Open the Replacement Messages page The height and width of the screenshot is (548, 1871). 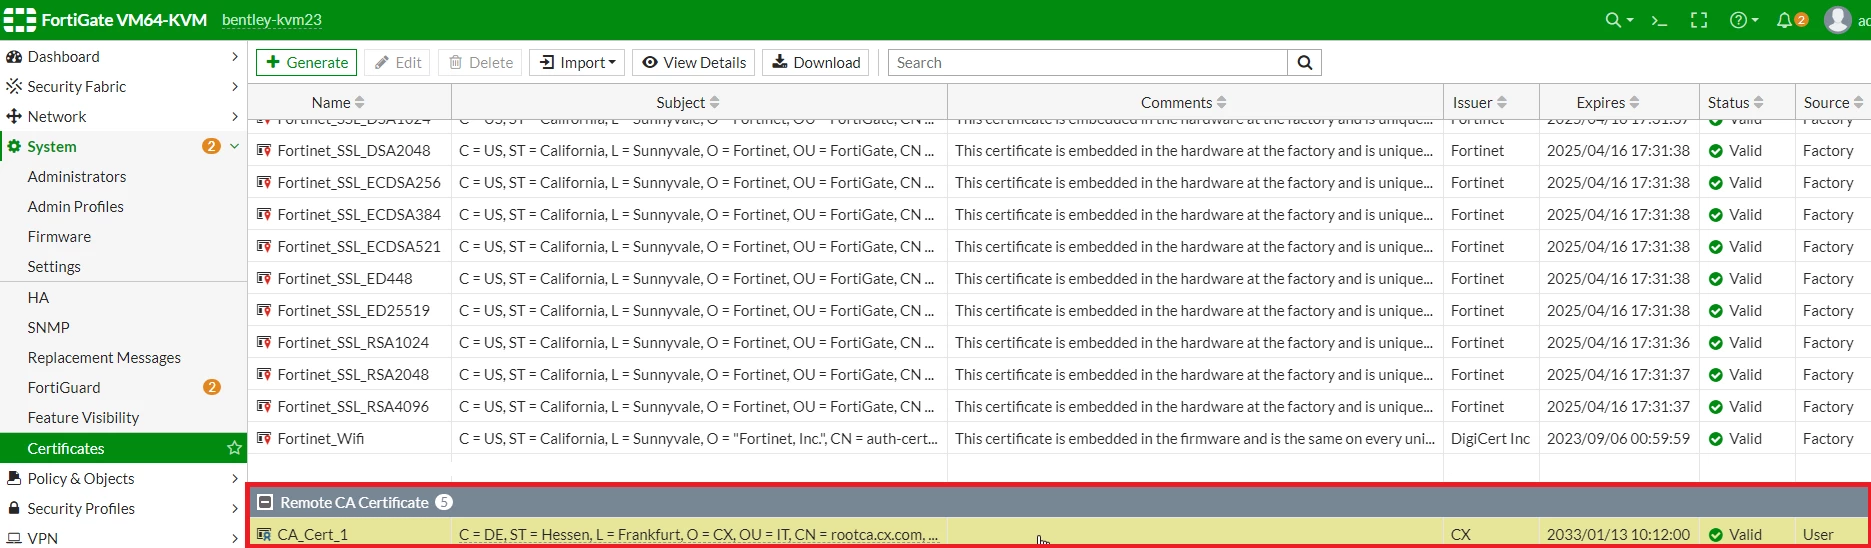tap(104, 357)
